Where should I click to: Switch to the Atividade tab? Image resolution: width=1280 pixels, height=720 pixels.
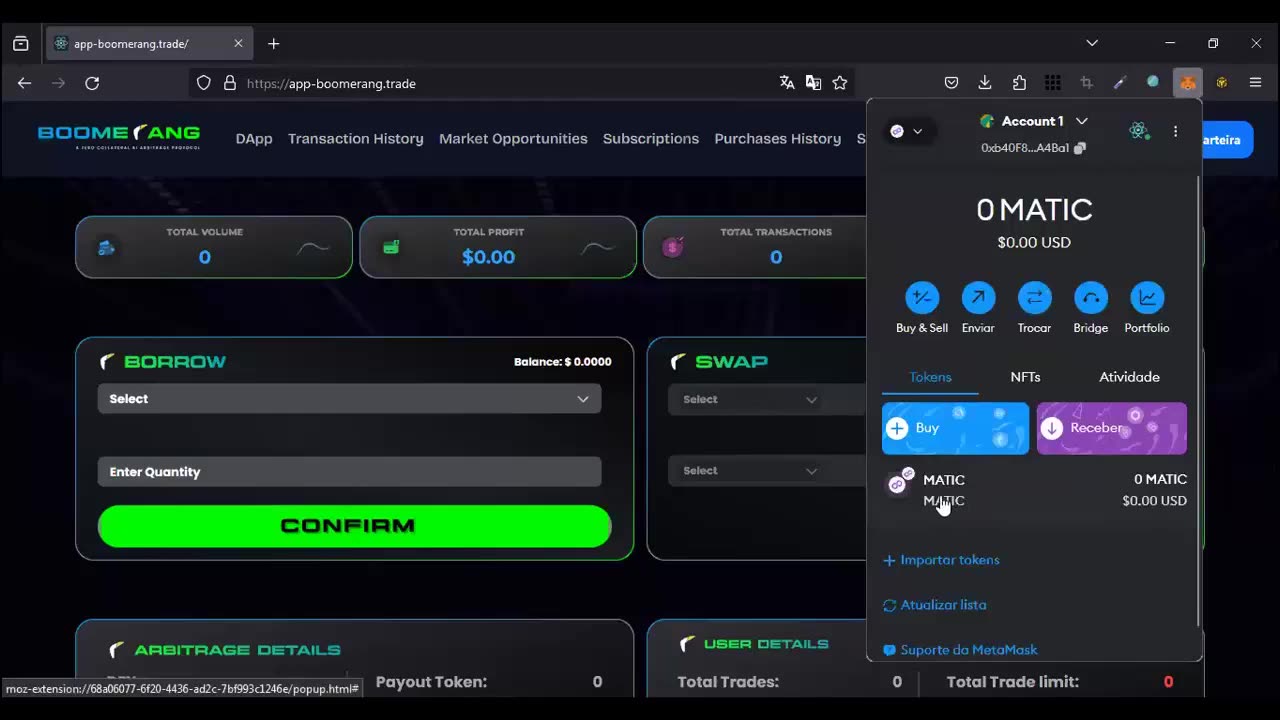coord(1129,377)
